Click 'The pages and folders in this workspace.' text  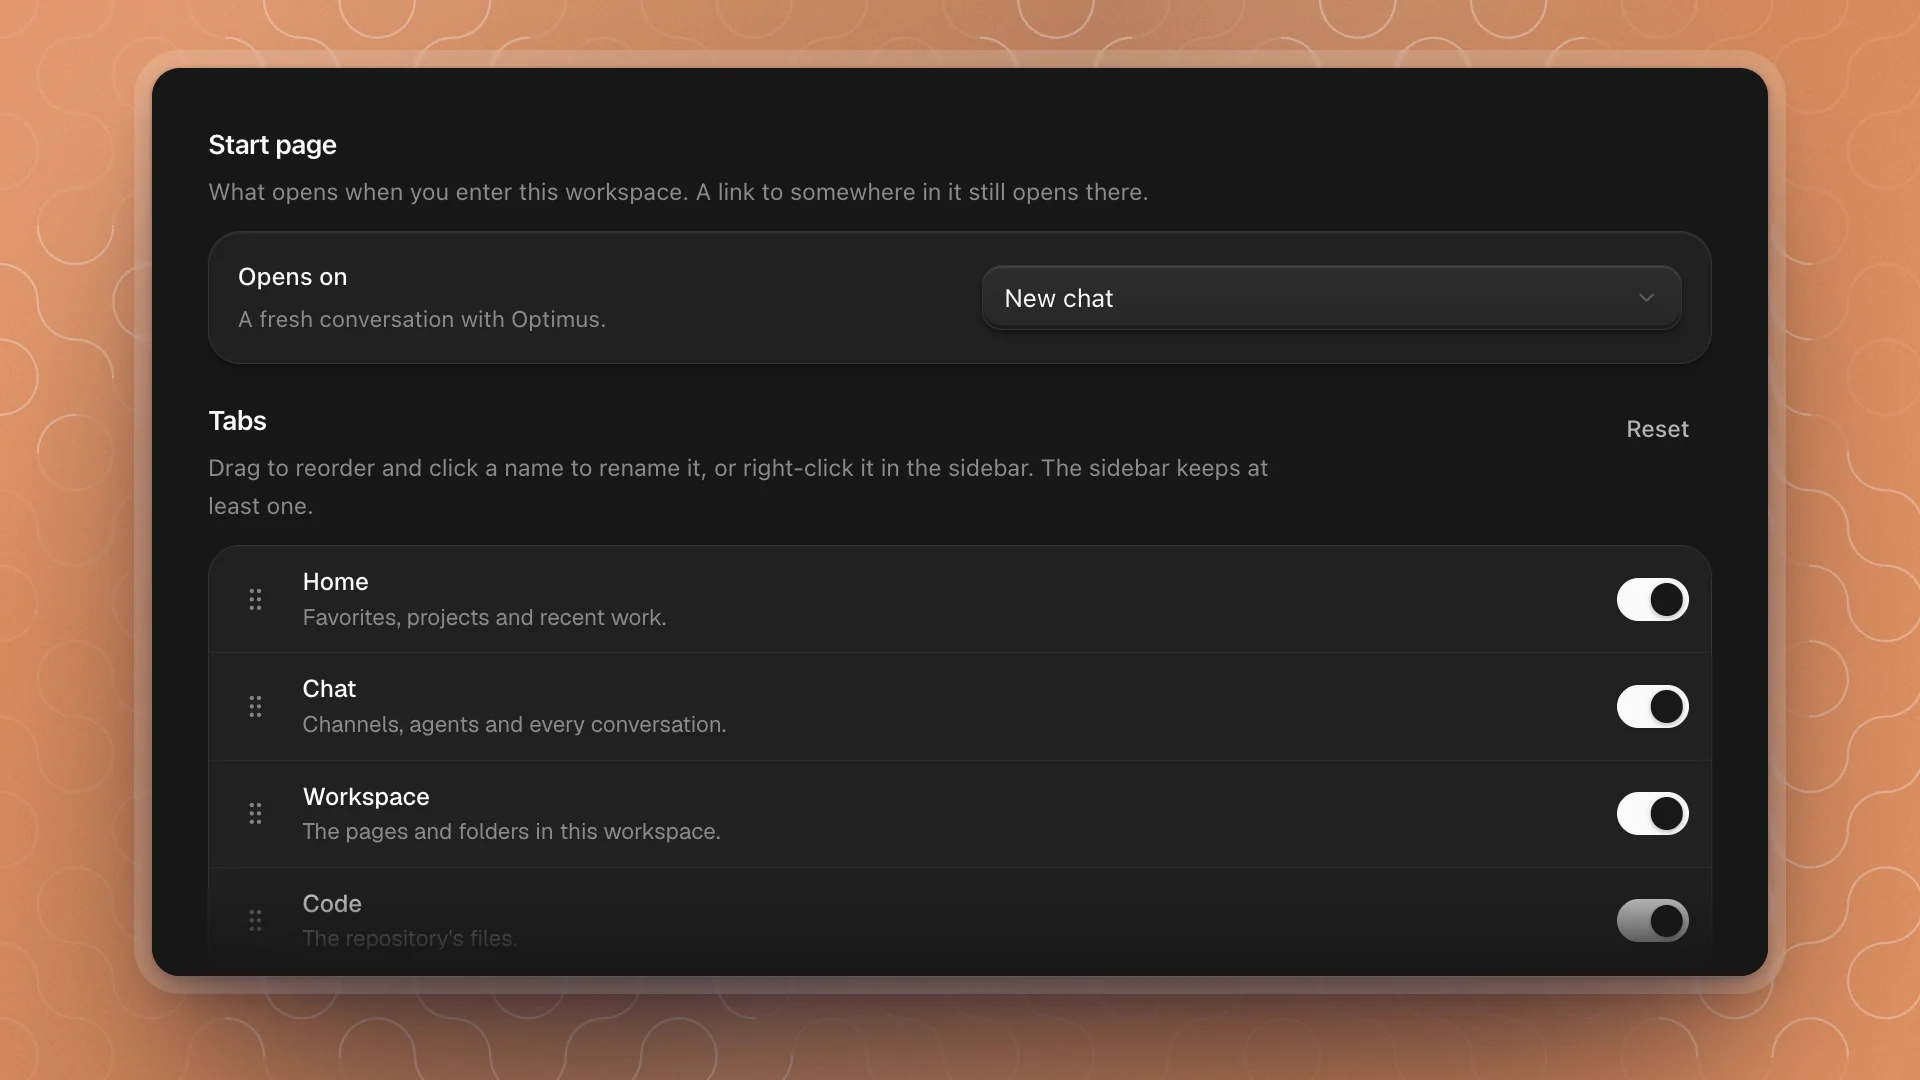(511, 832)
